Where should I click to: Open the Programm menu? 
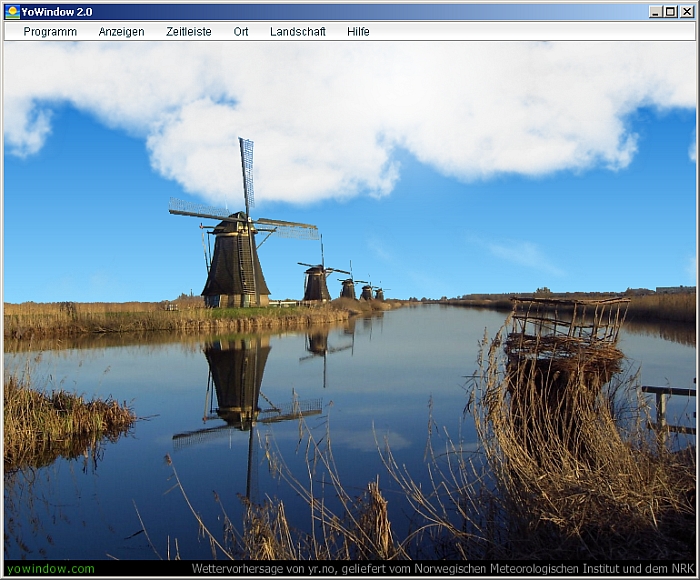tap(50, 32)
